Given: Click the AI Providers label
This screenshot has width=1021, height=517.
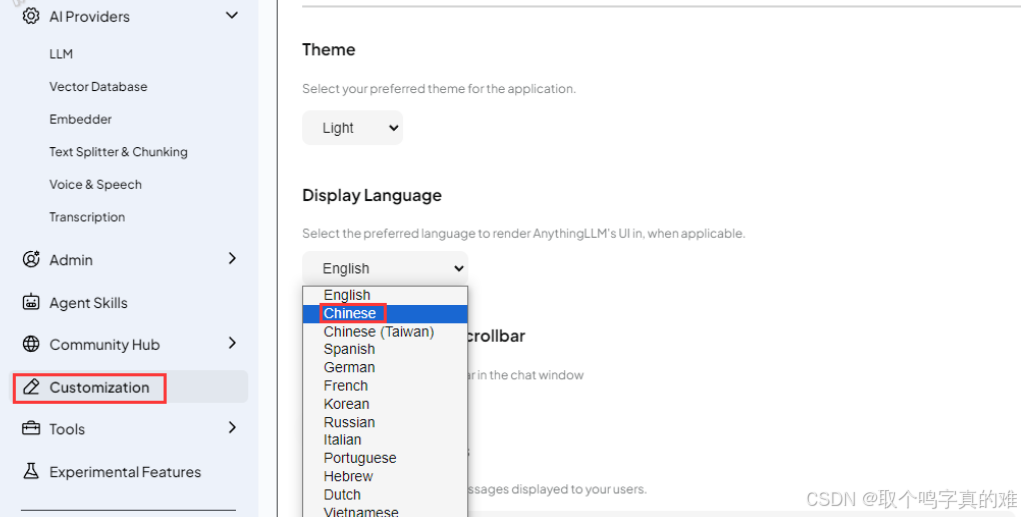Looking at the screenshot, I should (x=89, y=16).
